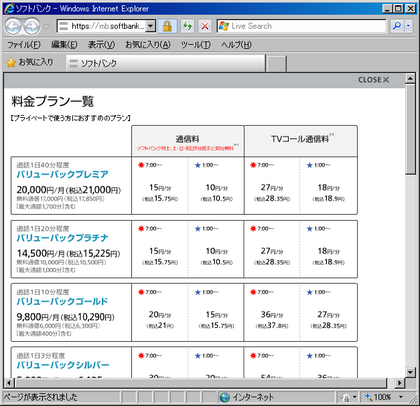
Task: Click the 通話1日10分程度 label
Action: pos(43,292)
